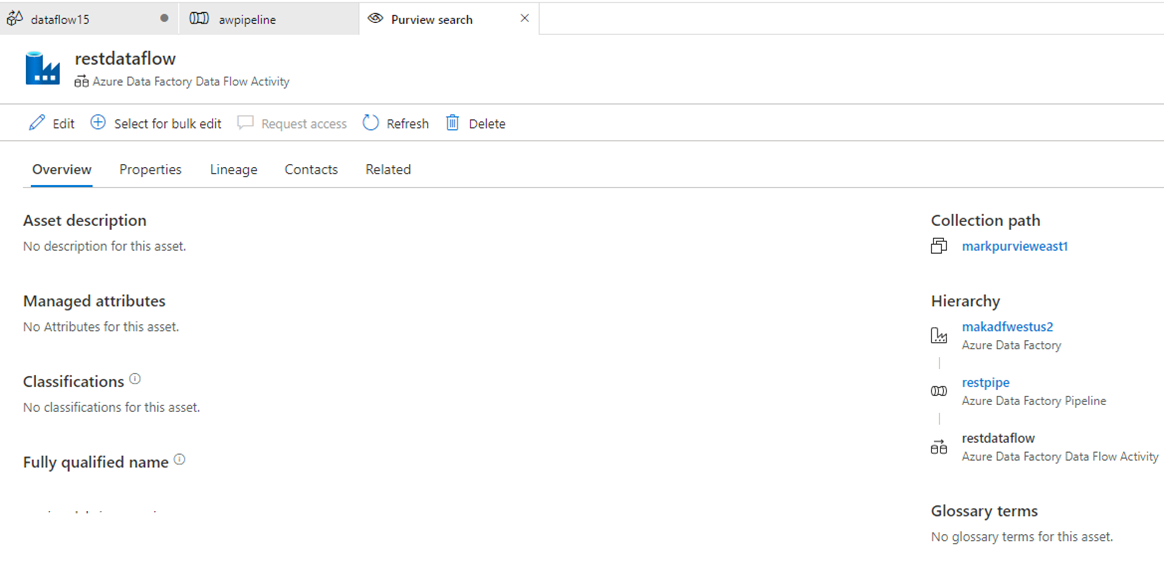Select the awpipeline browser tab
The width and height of the screenshot is (1164, 577).
coord(250,17)
